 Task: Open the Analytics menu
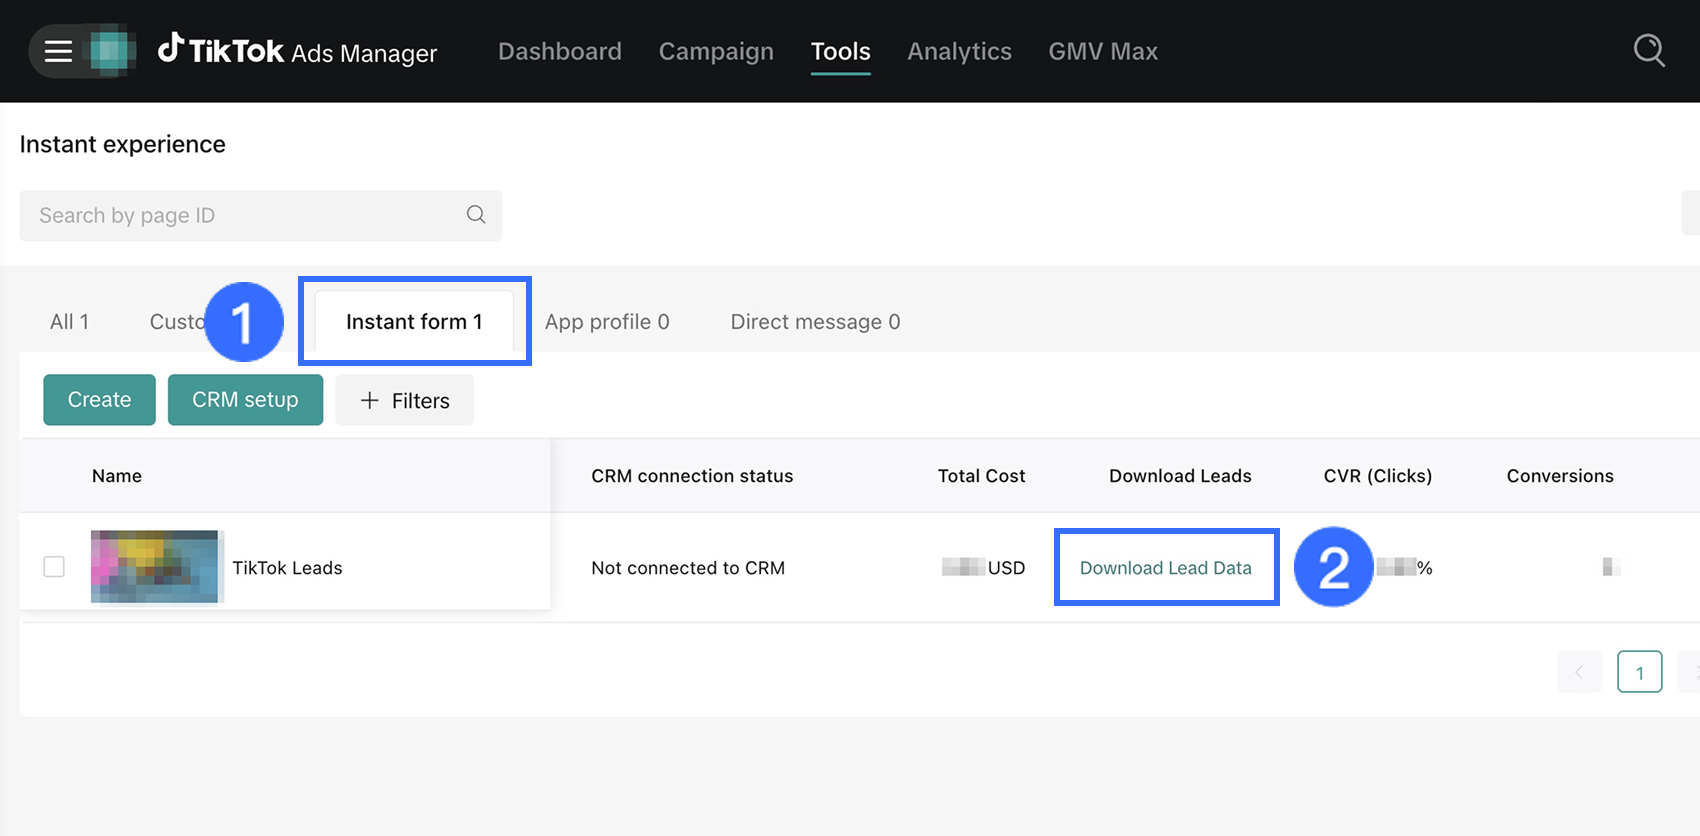coord(959,51)
